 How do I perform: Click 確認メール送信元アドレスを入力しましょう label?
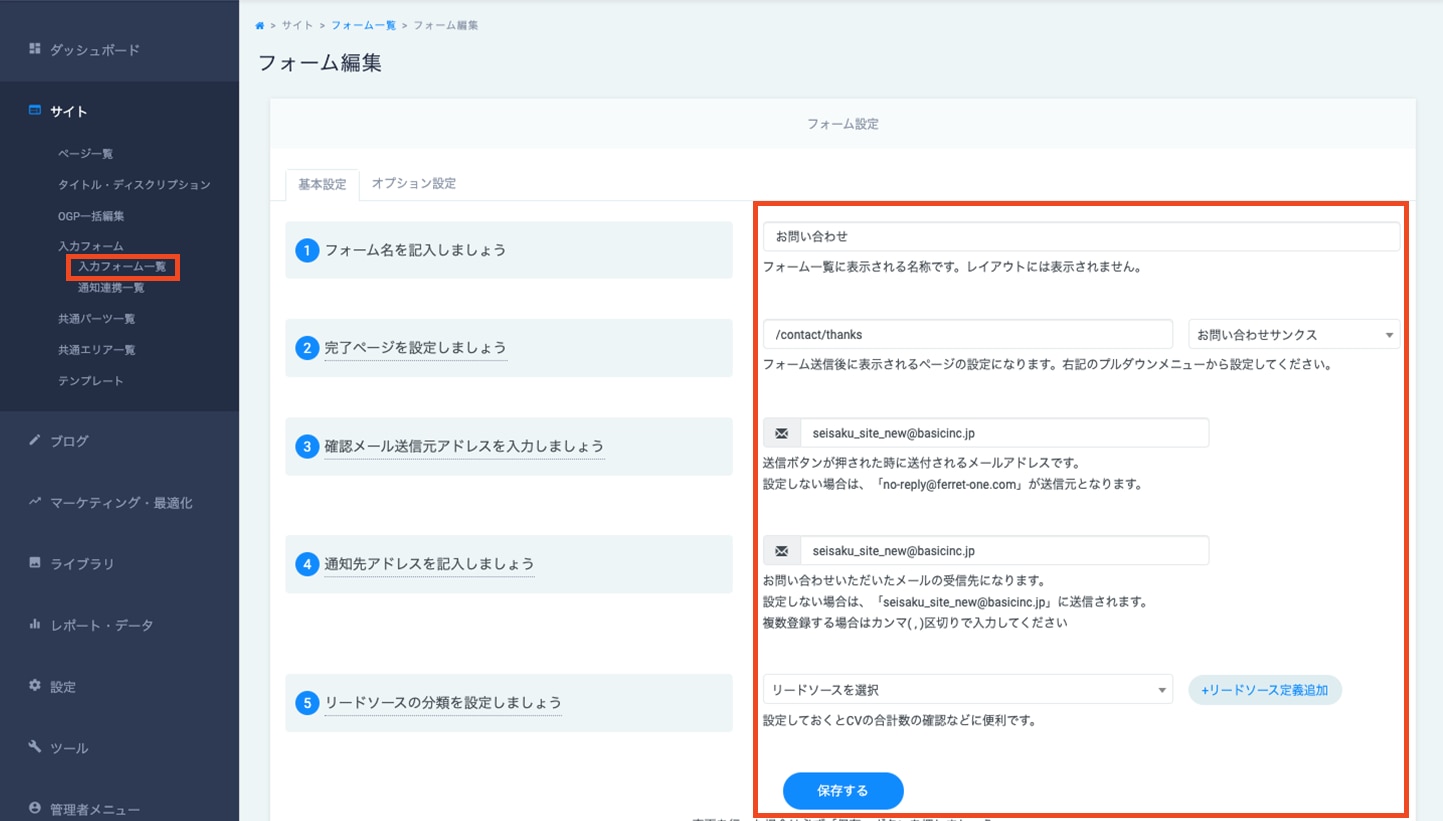click(x=464, y=446)
